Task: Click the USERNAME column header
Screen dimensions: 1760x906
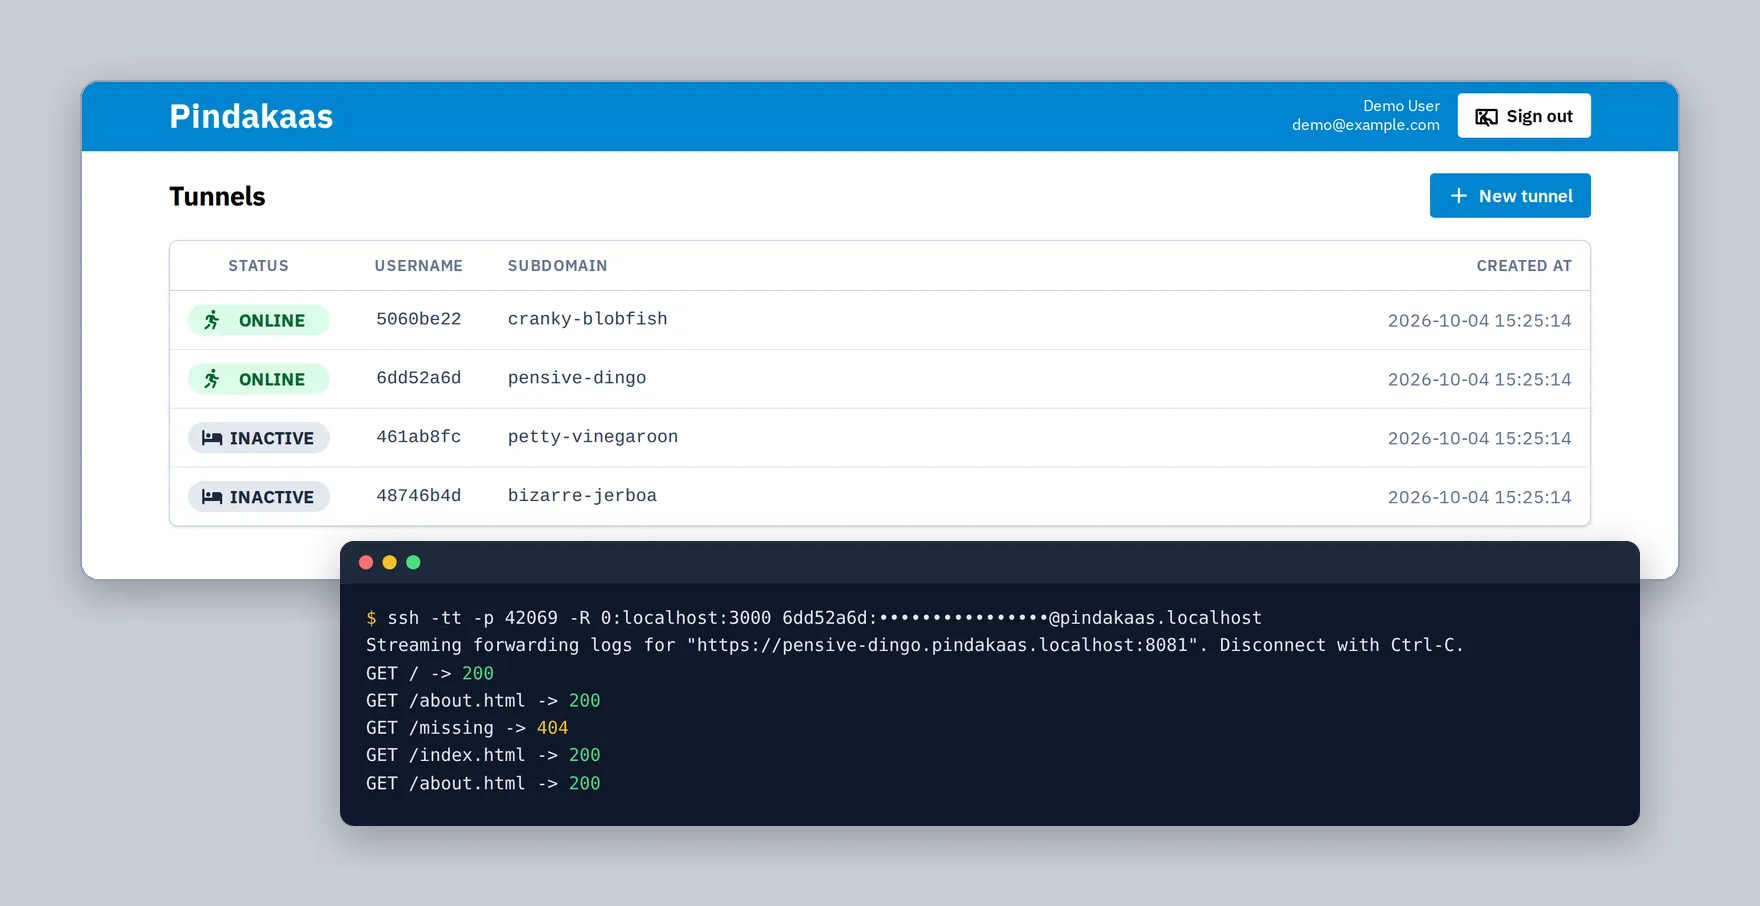Action: pyautogui.click(x=419, y=266)
